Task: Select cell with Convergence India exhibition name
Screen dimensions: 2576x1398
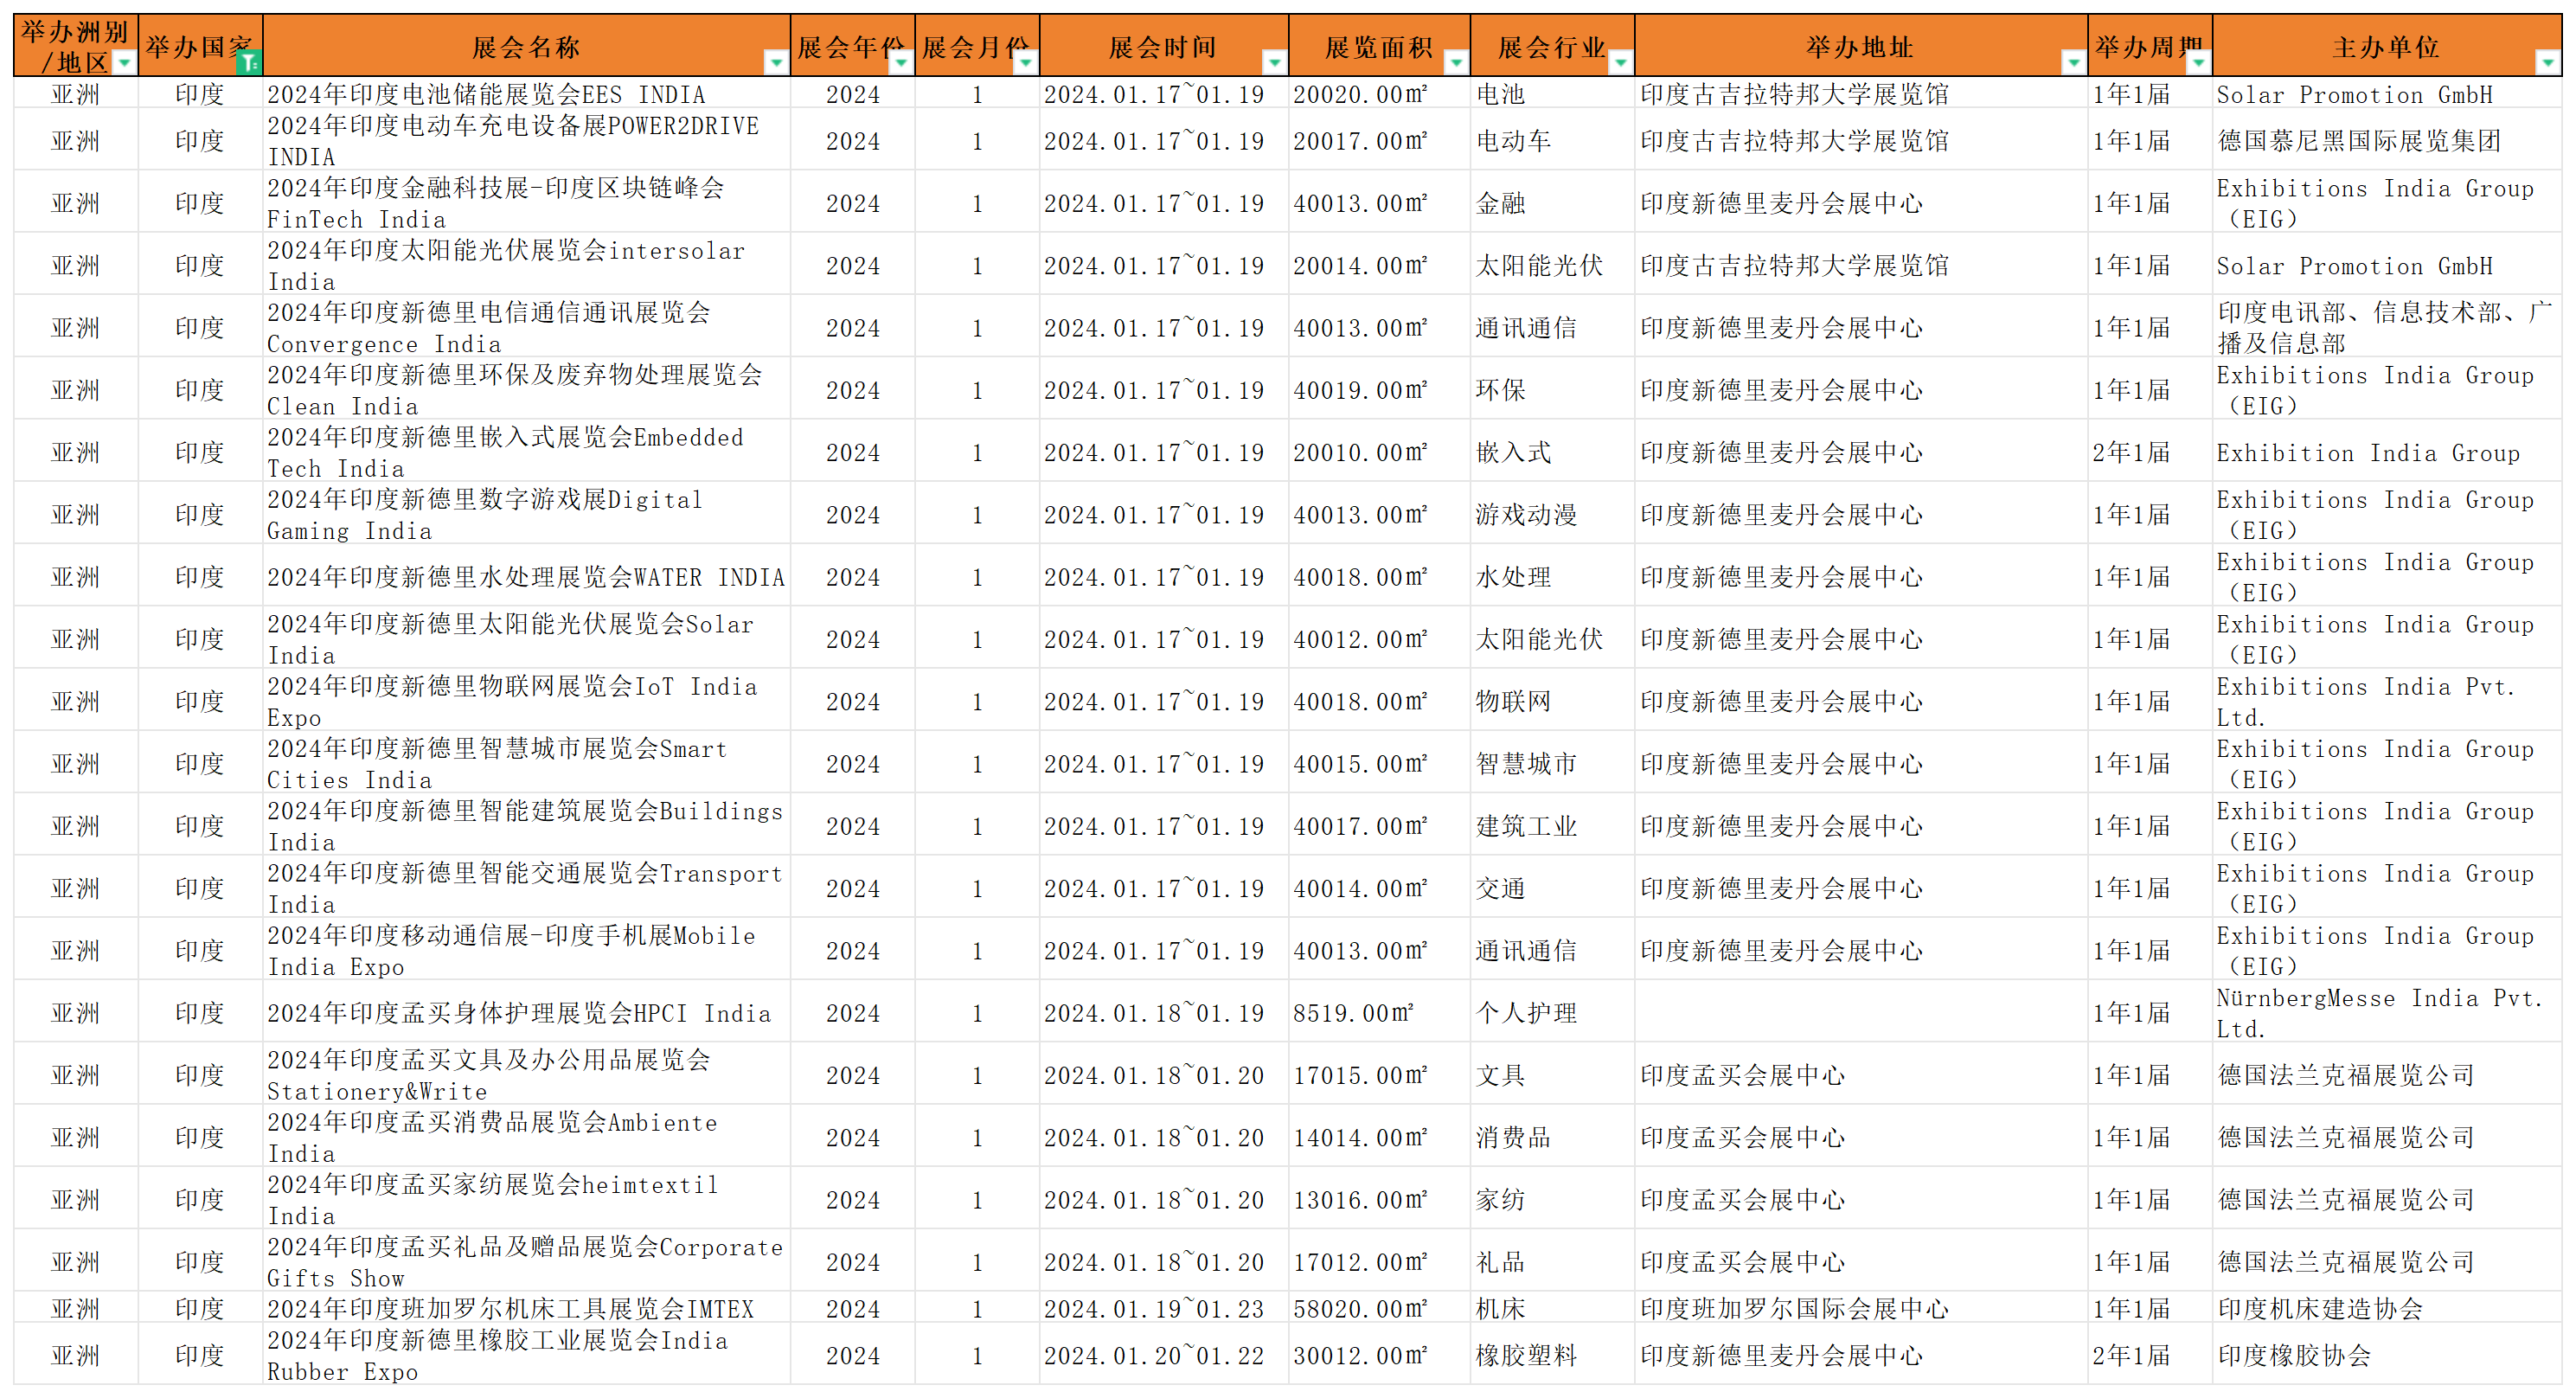Action: tap(527, 327)
